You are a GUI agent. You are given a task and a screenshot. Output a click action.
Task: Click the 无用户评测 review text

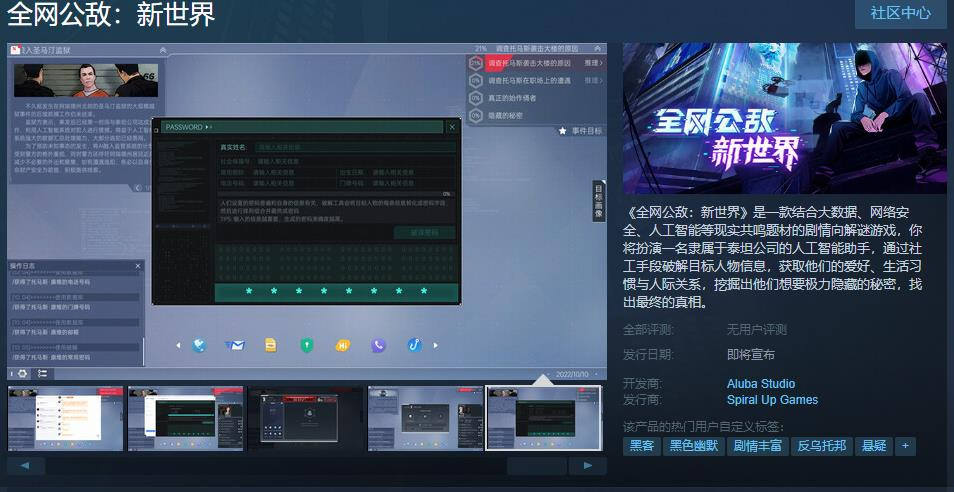coord(756,330)
